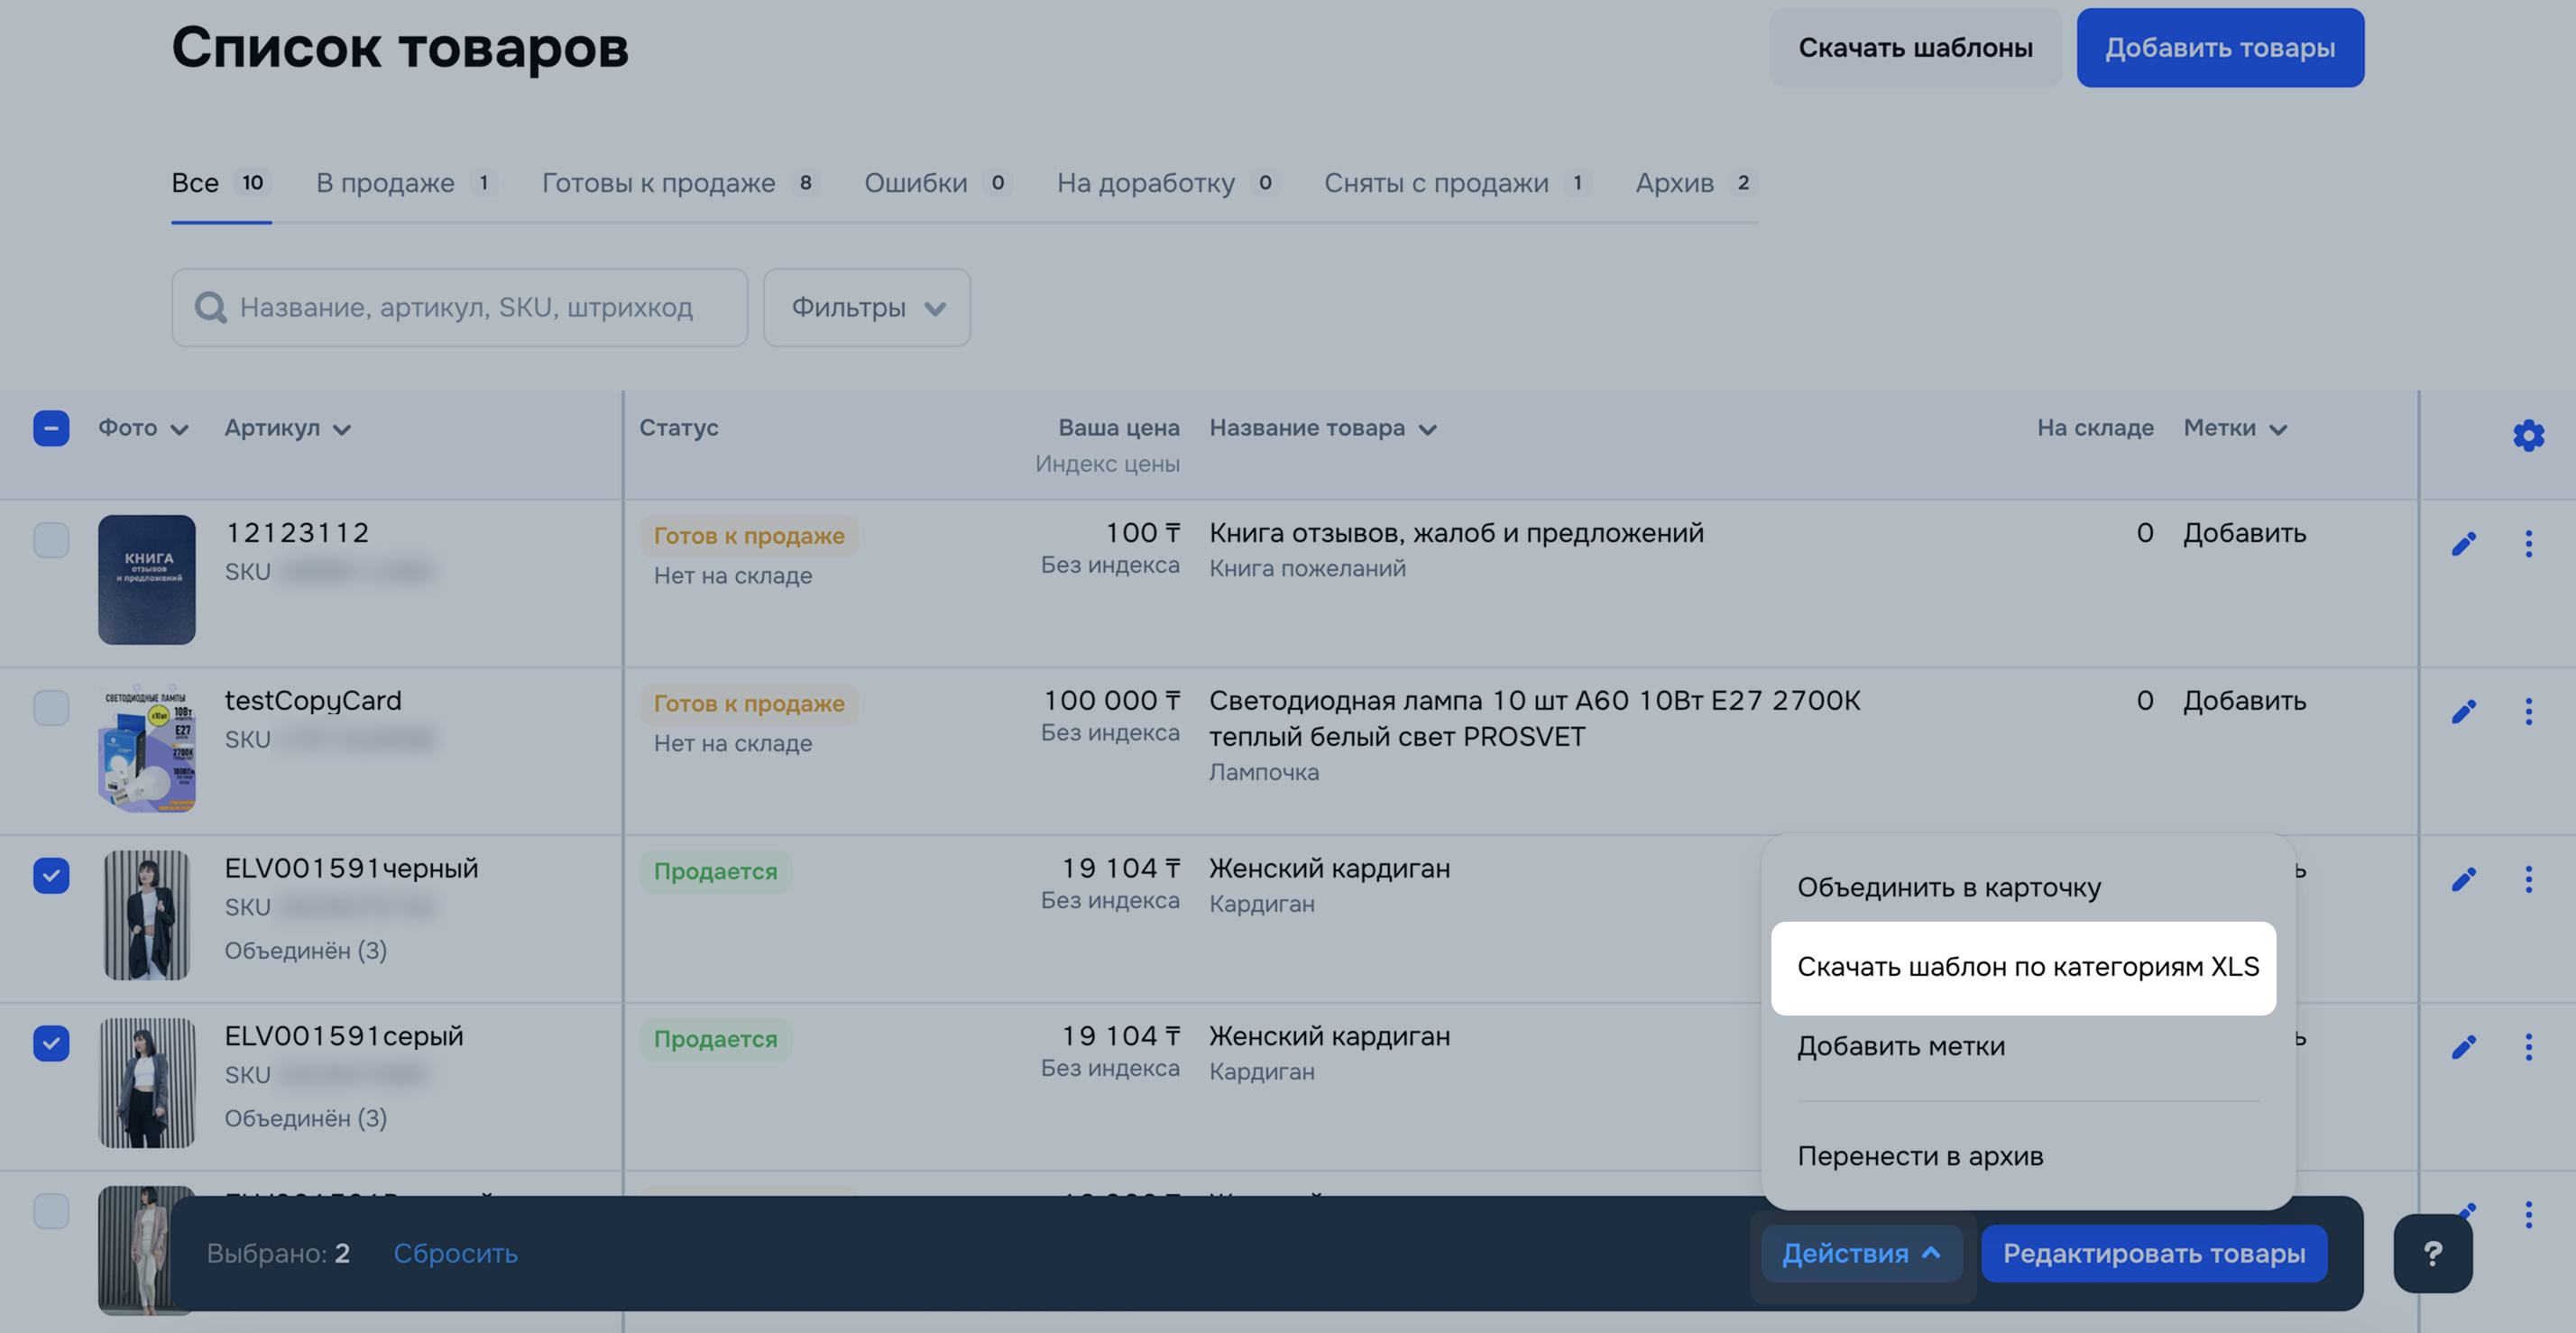Open the question mark help button

(2432, 1253)
